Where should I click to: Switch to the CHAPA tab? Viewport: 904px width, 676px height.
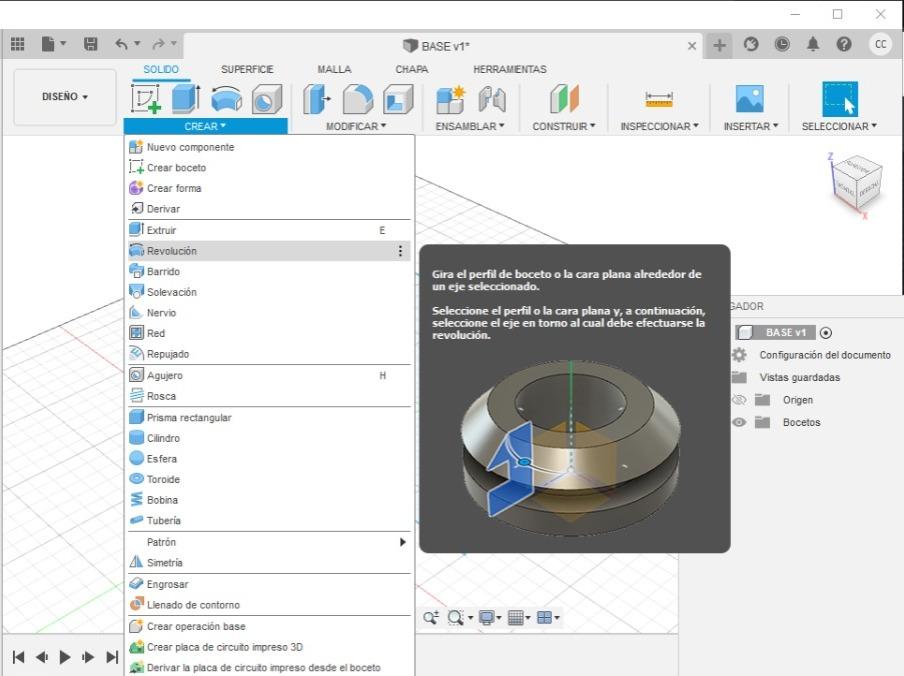pos(412,69)
